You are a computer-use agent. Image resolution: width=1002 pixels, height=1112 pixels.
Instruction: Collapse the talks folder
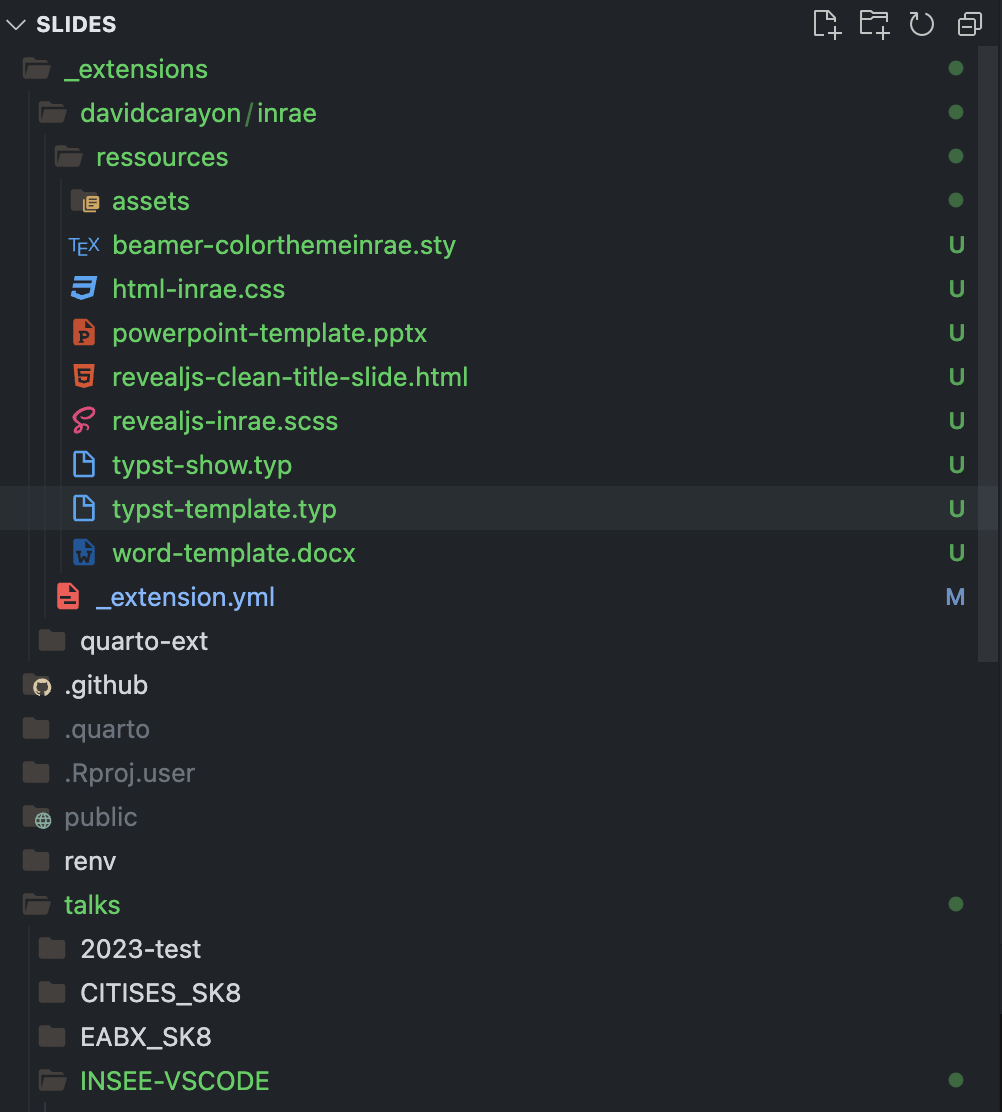point(92,905)
